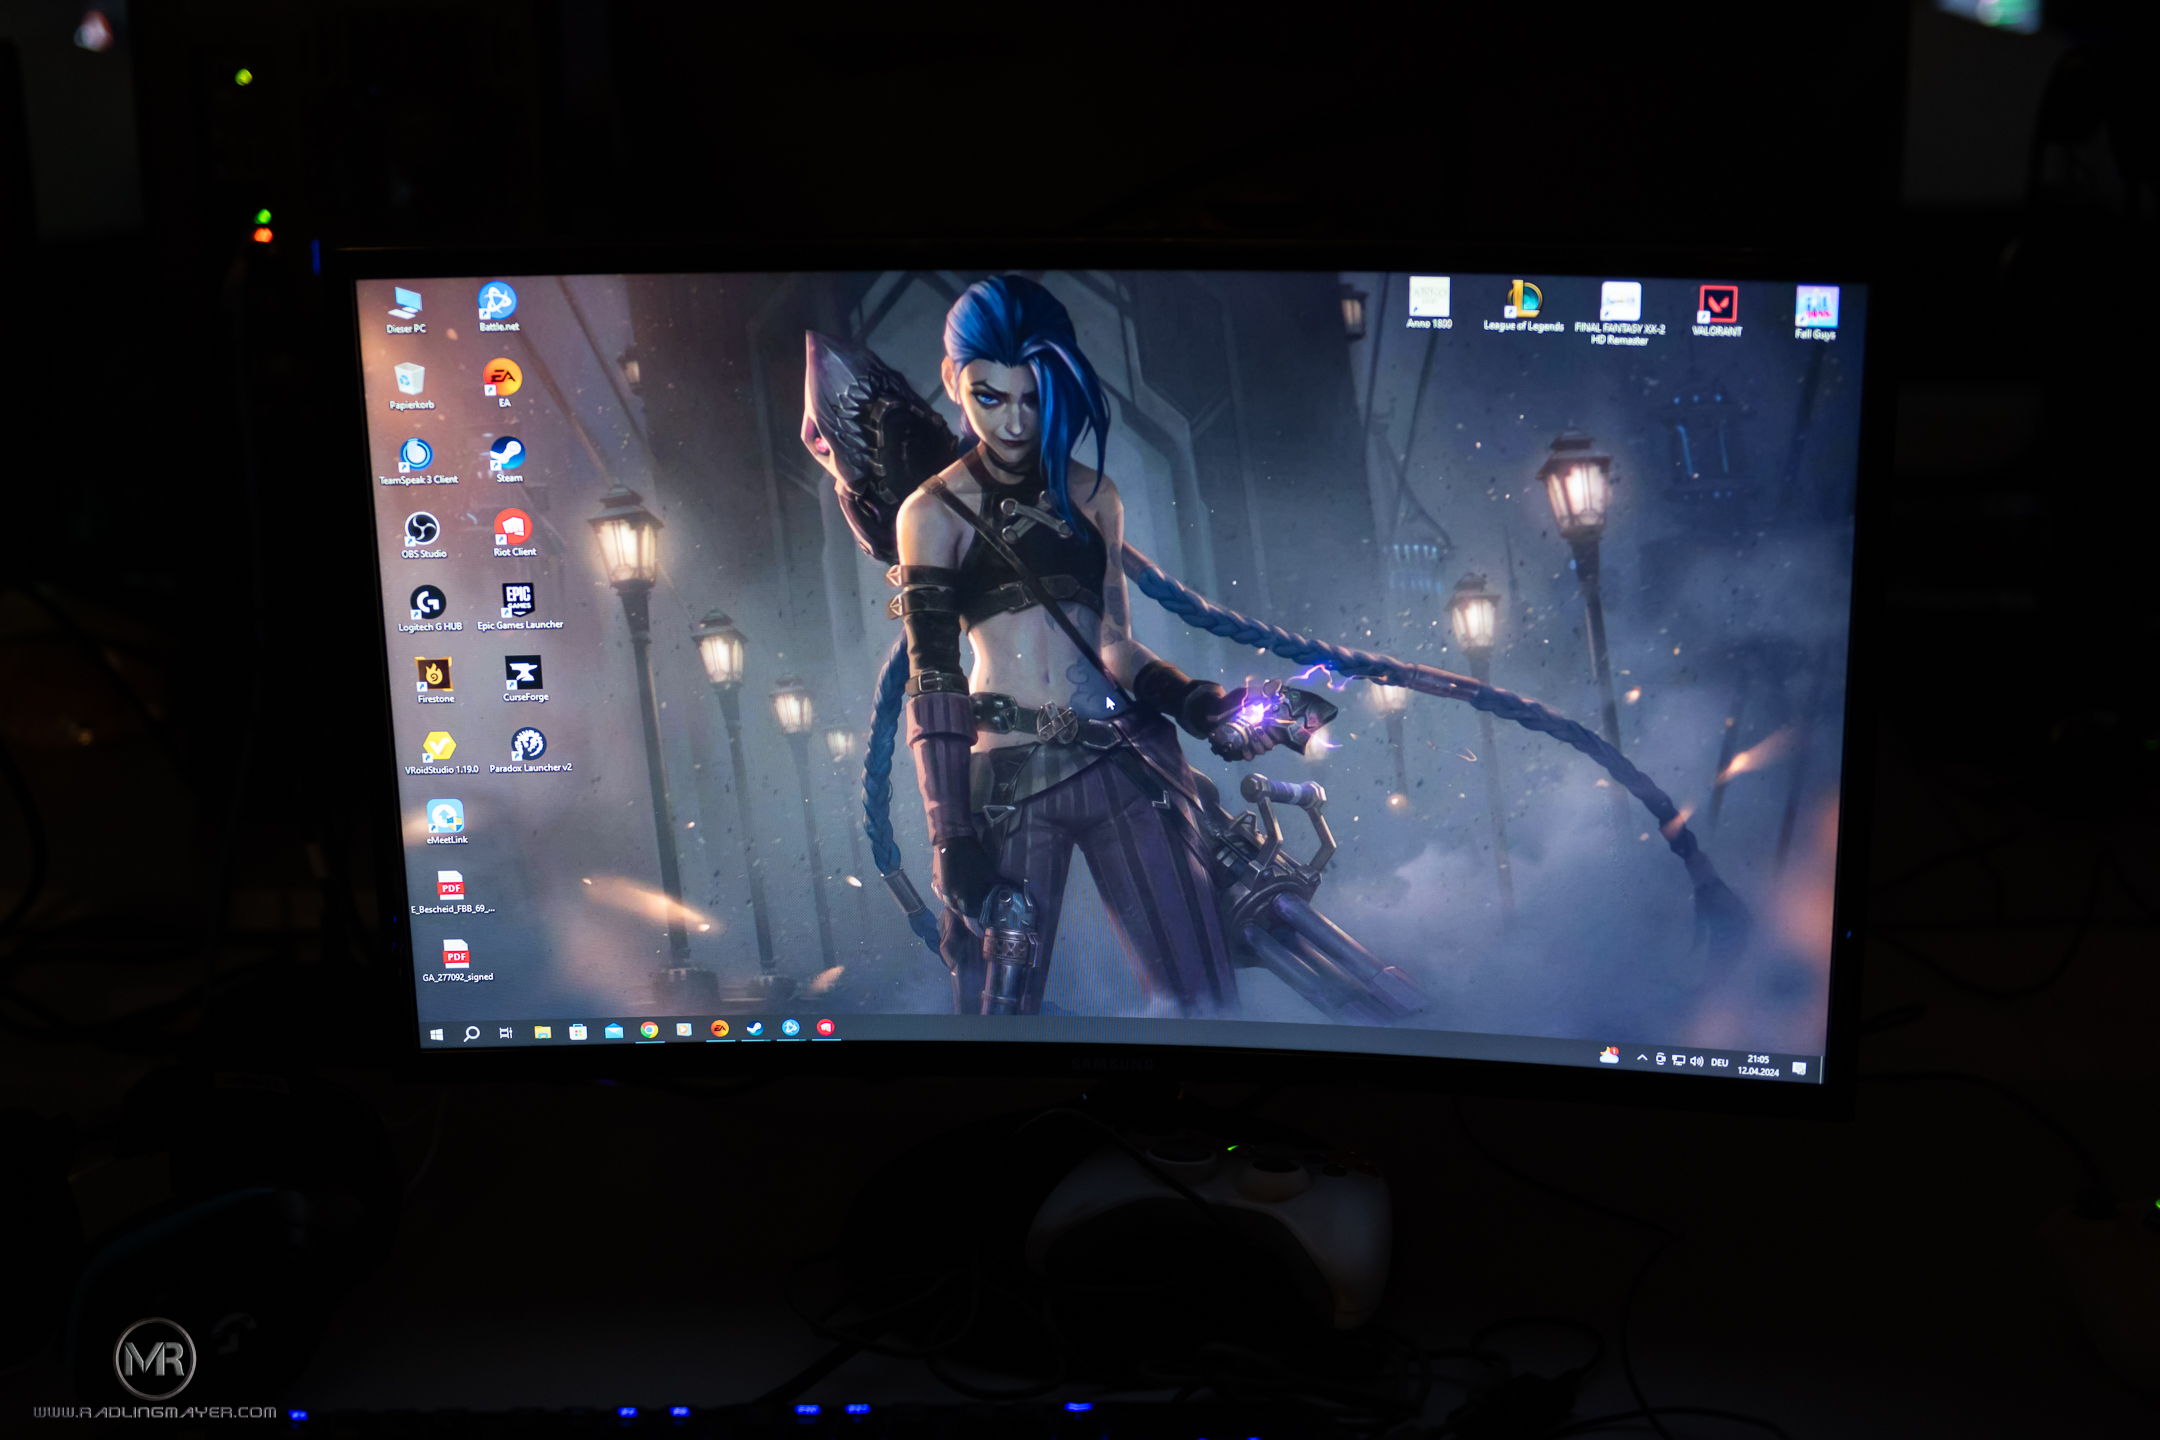Open the clock showing 21:05
Image resolution: width=2160 pixels, height=1440 pixels.
1758,1065
